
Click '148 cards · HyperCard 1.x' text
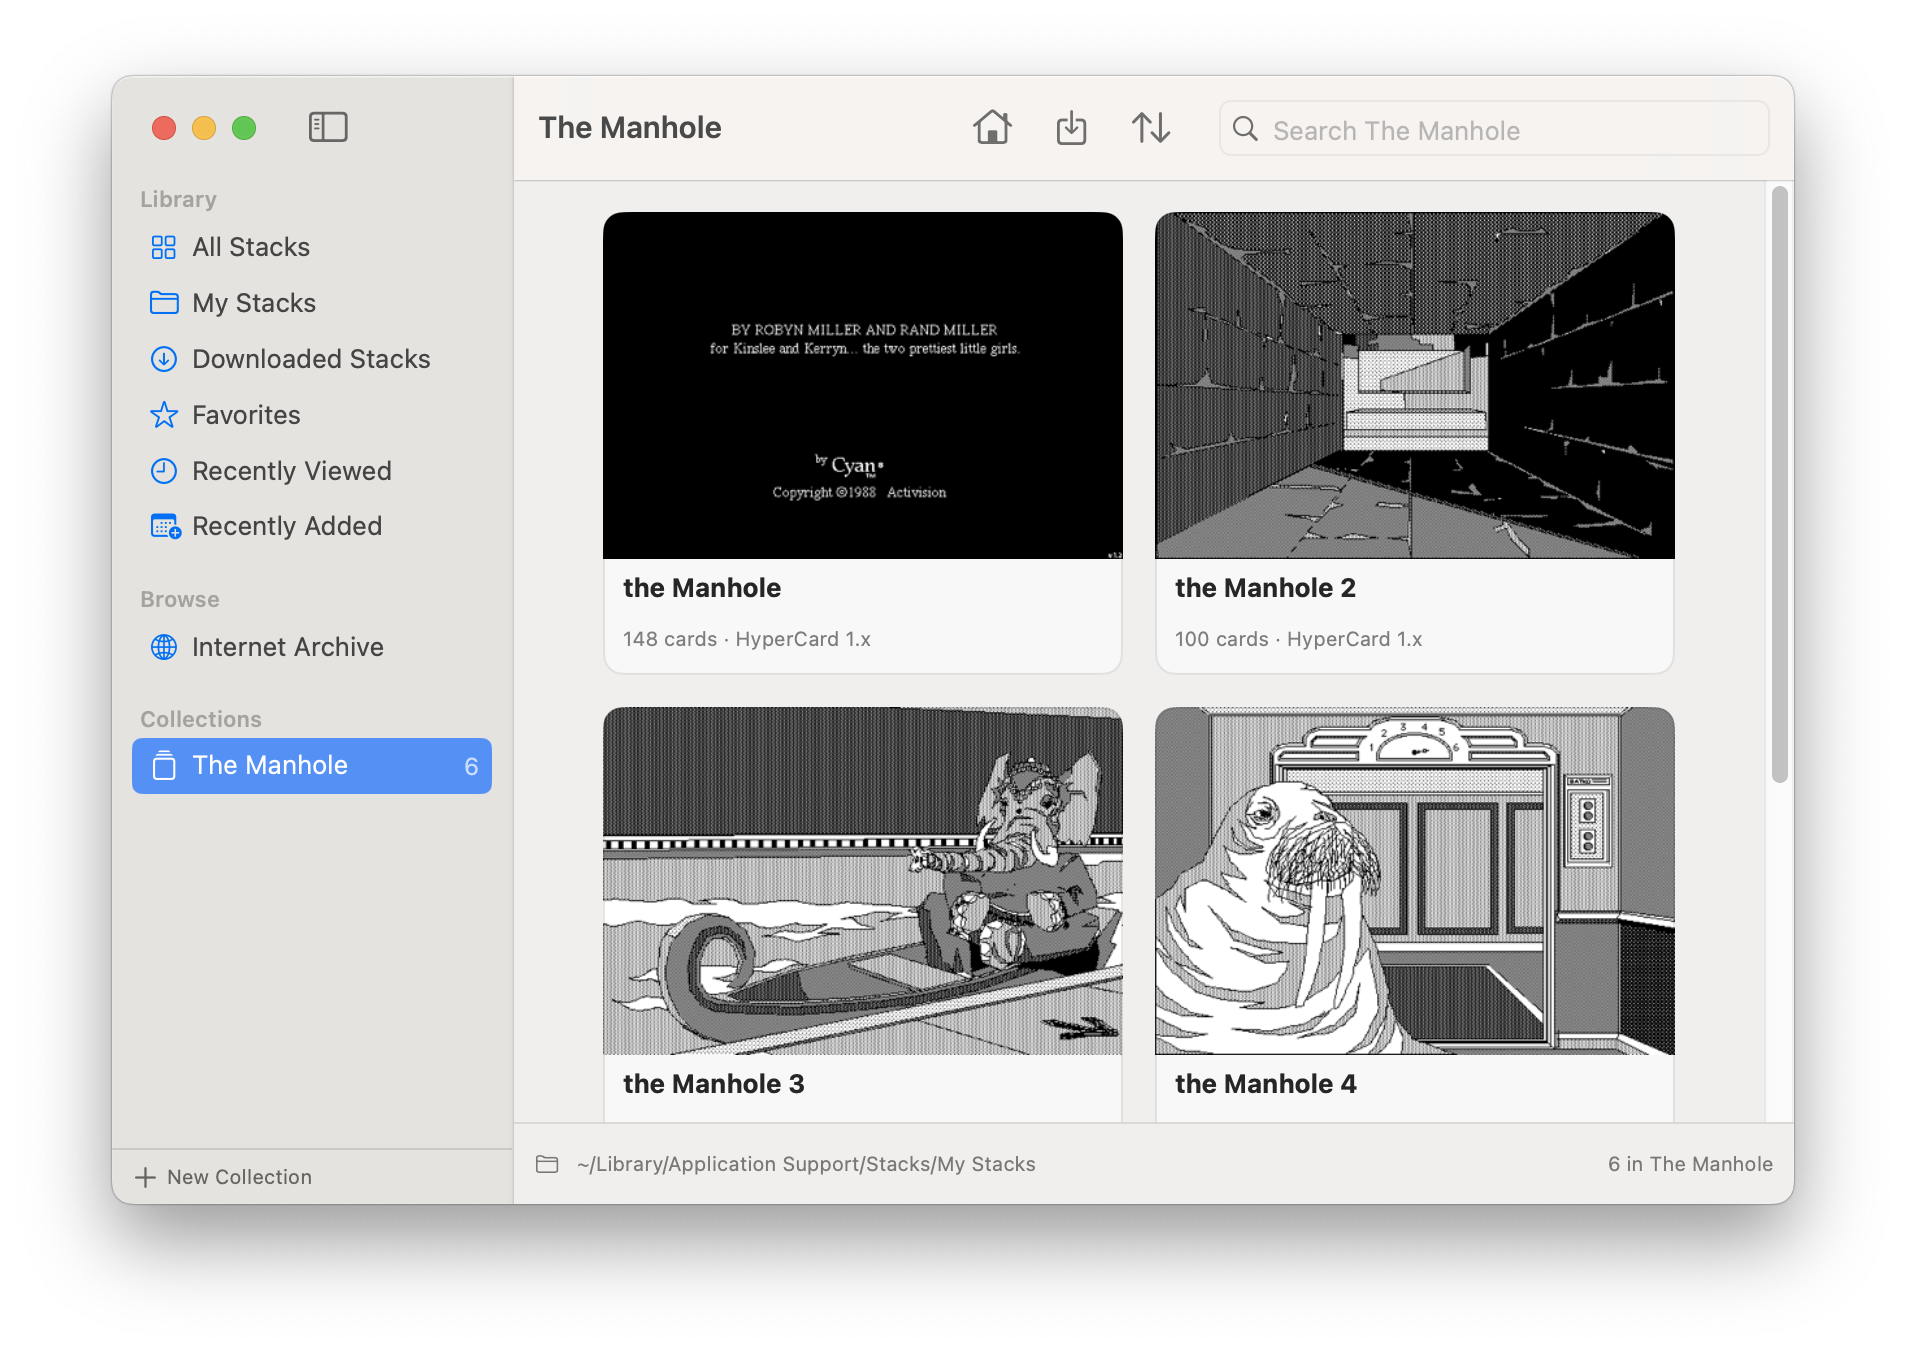pyautogui.click(x=747, y=639)
